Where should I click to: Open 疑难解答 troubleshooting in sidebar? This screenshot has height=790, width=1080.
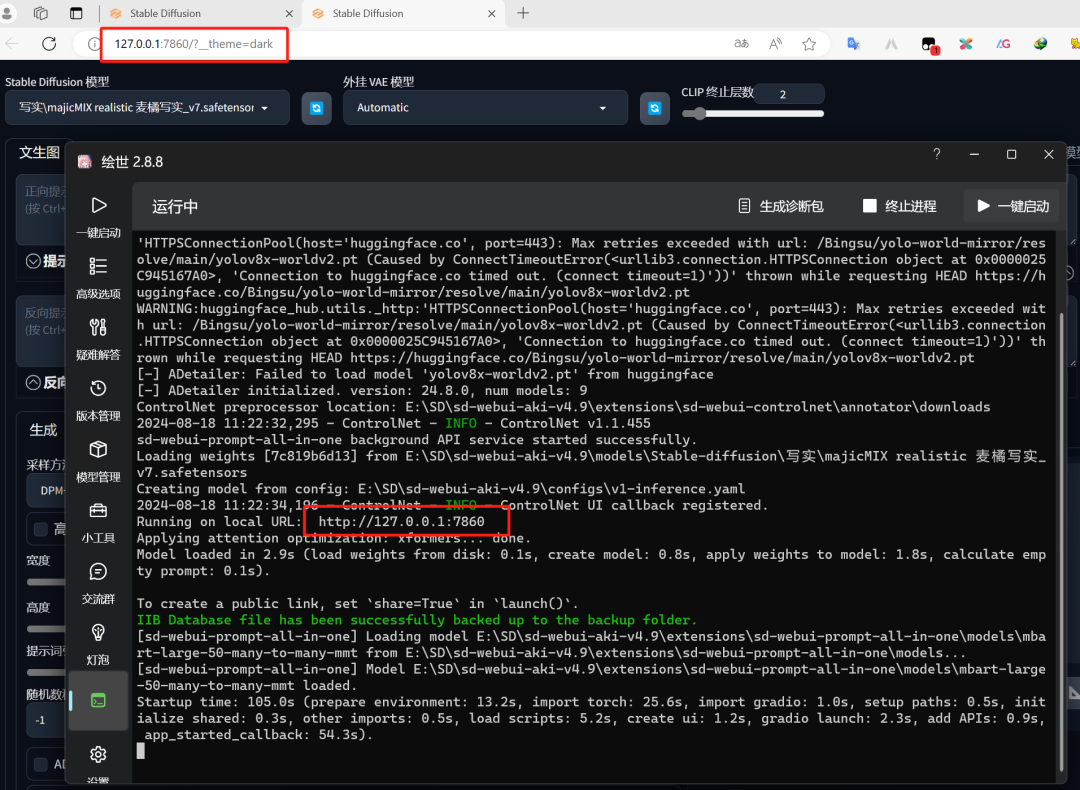pos(98,337)
